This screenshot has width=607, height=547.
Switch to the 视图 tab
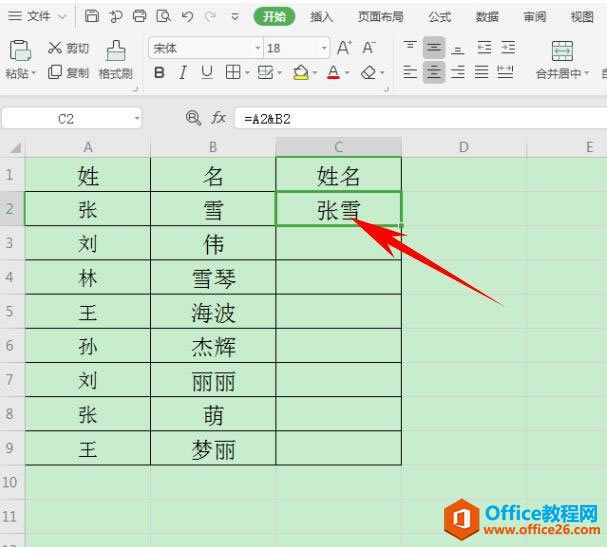point(582,17)
